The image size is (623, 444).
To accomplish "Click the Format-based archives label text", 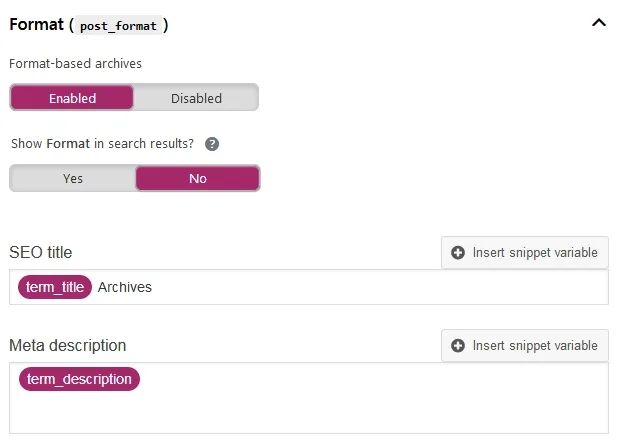I will (75, 64).
